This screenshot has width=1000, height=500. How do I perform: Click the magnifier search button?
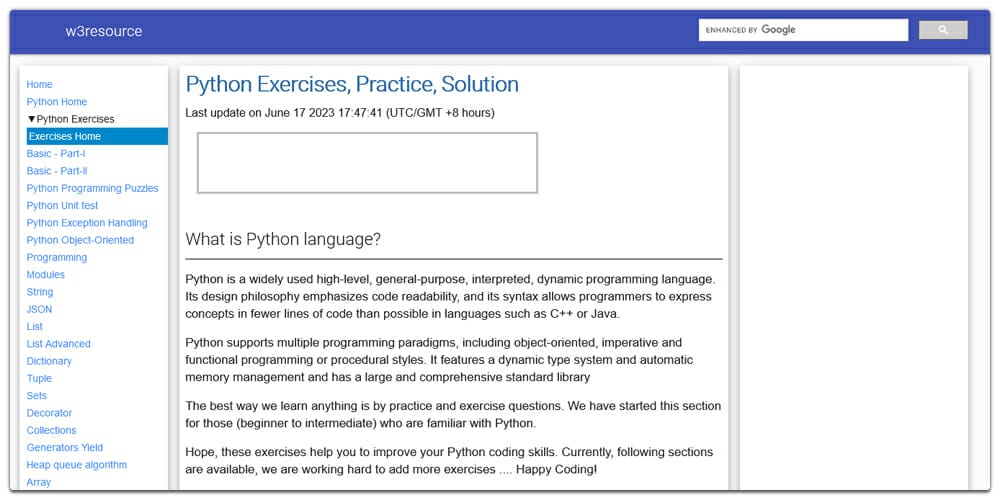(x=942, y=30)
